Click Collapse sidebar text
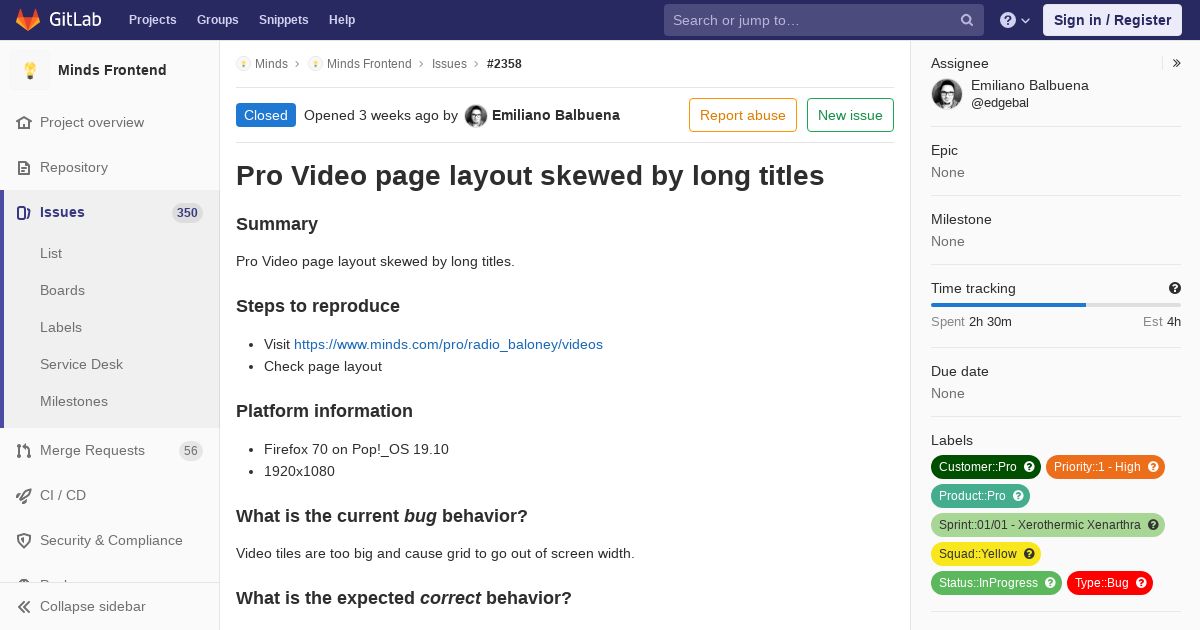The height and width of the screenshot is (630, 1200). [x=93, y=607]
